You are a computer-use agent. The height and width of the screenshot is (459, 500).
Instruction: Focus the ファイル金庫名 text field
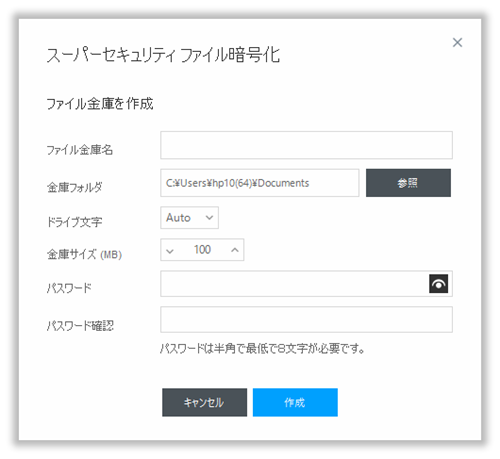point(306,145)
